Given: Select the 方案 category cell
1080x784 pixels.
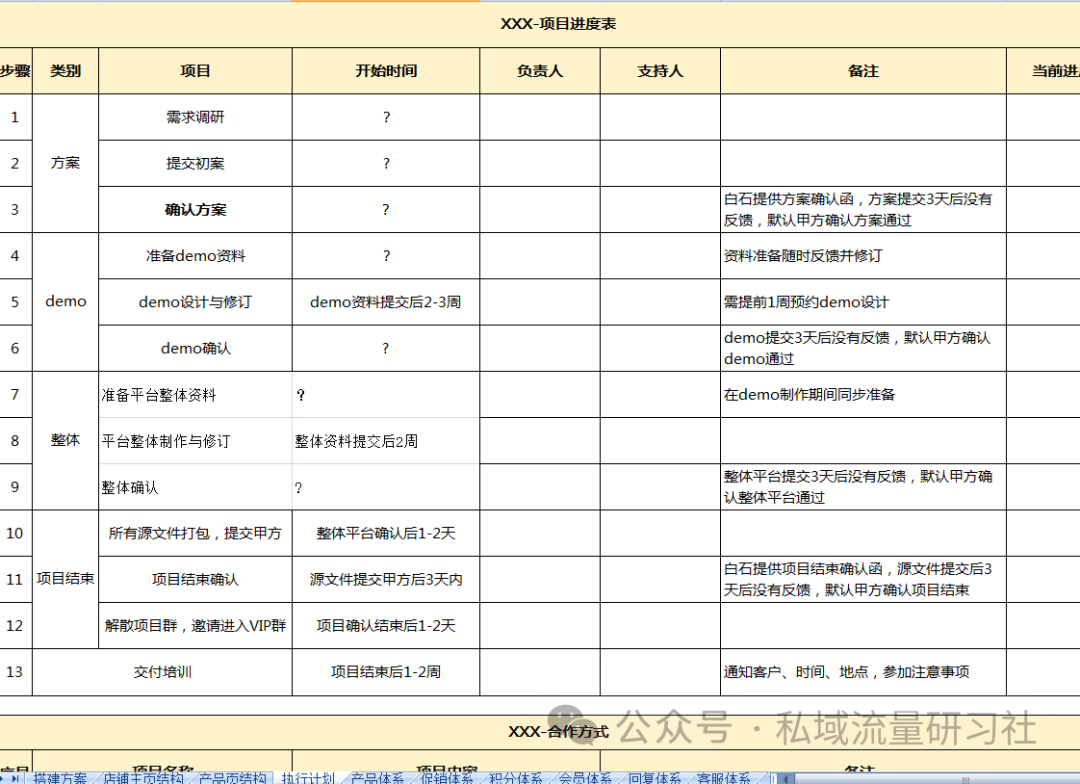Looking at the screenshot, I should pyautogui.click(x=65, y=163).
